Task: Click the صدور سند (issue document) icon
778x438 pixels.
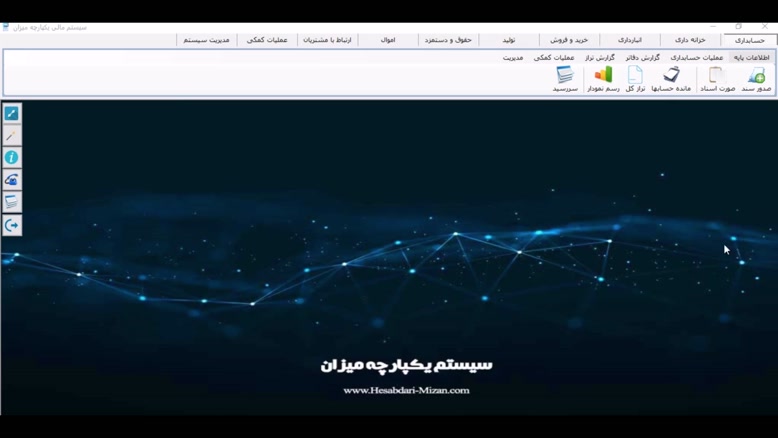Action: point(756,78)
